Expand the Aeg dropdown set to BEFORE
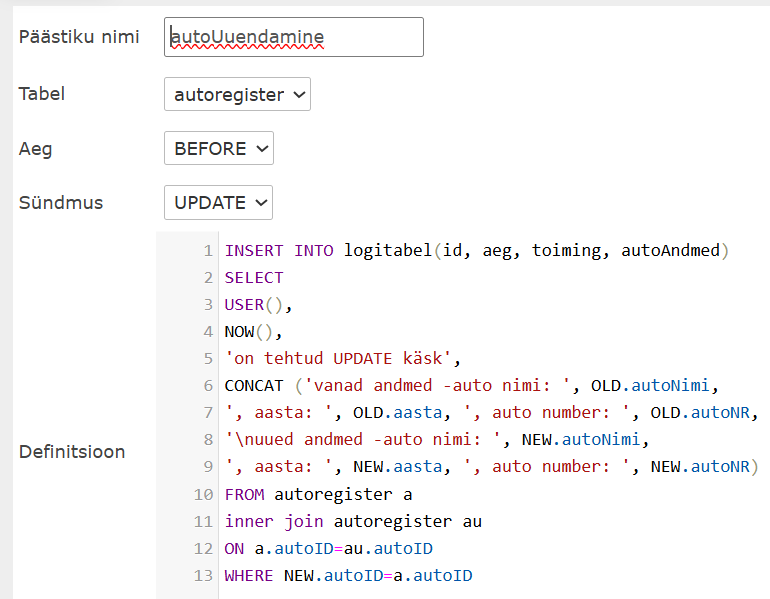This screenshot has height=599, width=770. pyautogui.click(x=218, y=149)
